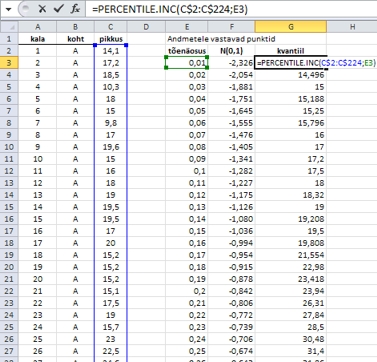377x362 pixels.
Task: Select column C header
Action: 111,27
